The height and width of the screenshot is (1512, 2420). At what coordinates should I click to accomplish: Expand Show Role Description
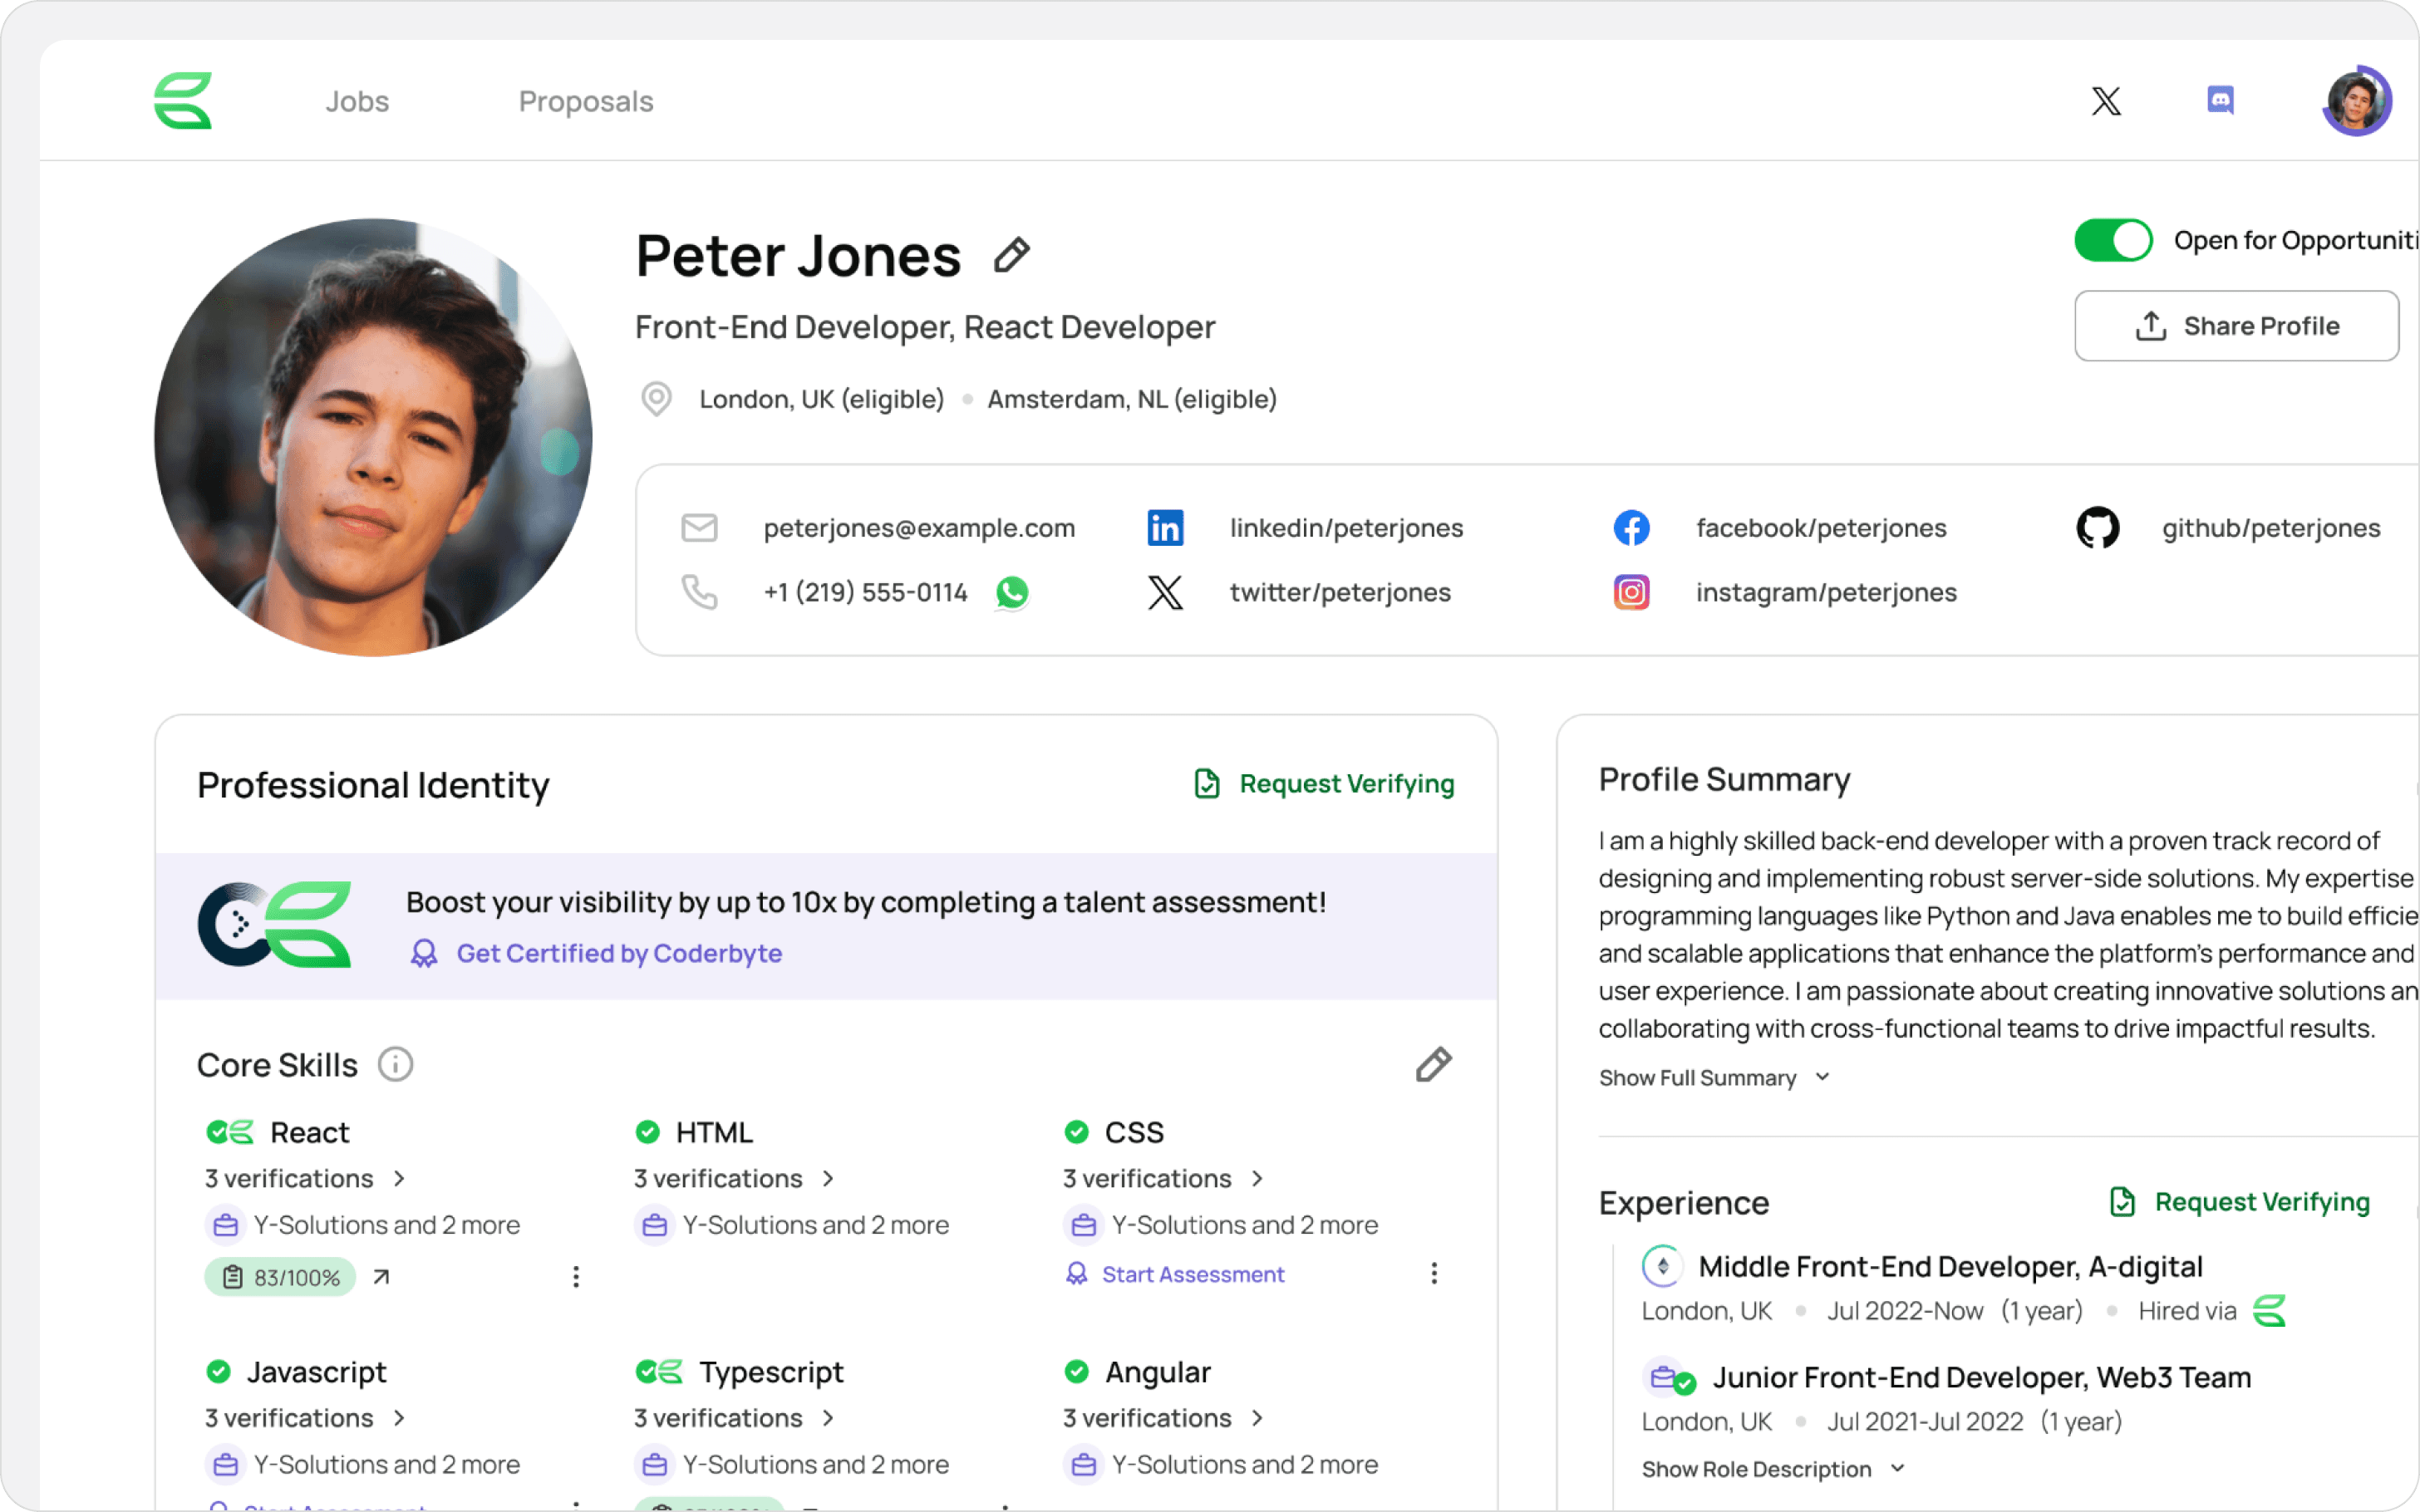[x=1773, y=1468]
